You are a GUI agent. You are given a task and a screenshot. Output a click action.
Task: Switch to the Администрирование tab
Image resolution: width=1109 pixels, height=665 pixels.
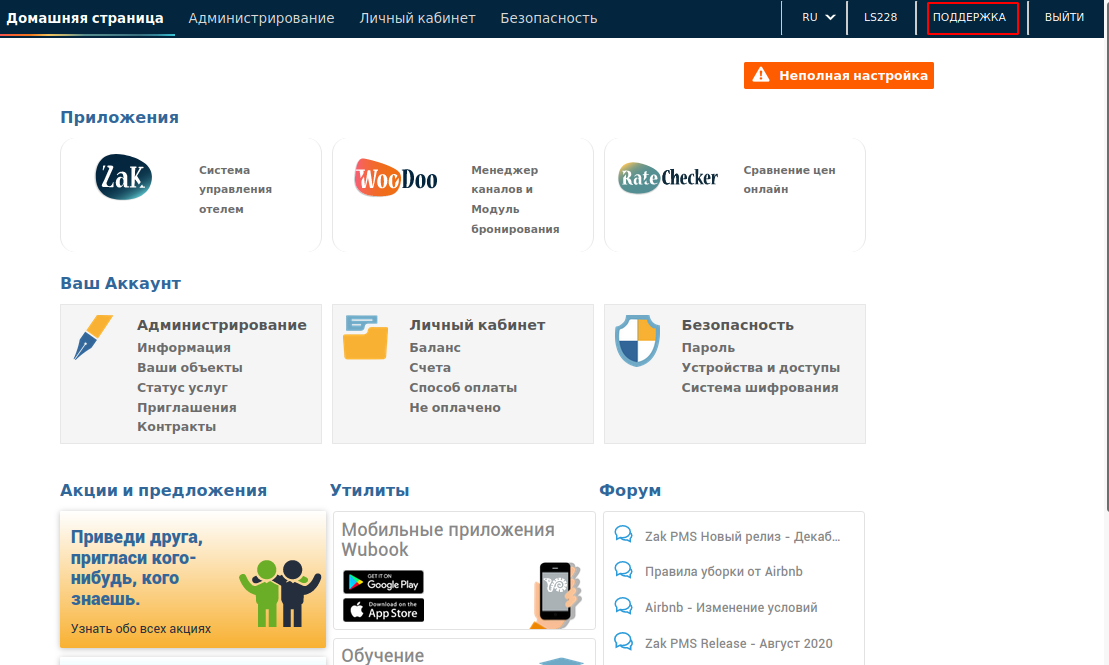coord(261,18)
